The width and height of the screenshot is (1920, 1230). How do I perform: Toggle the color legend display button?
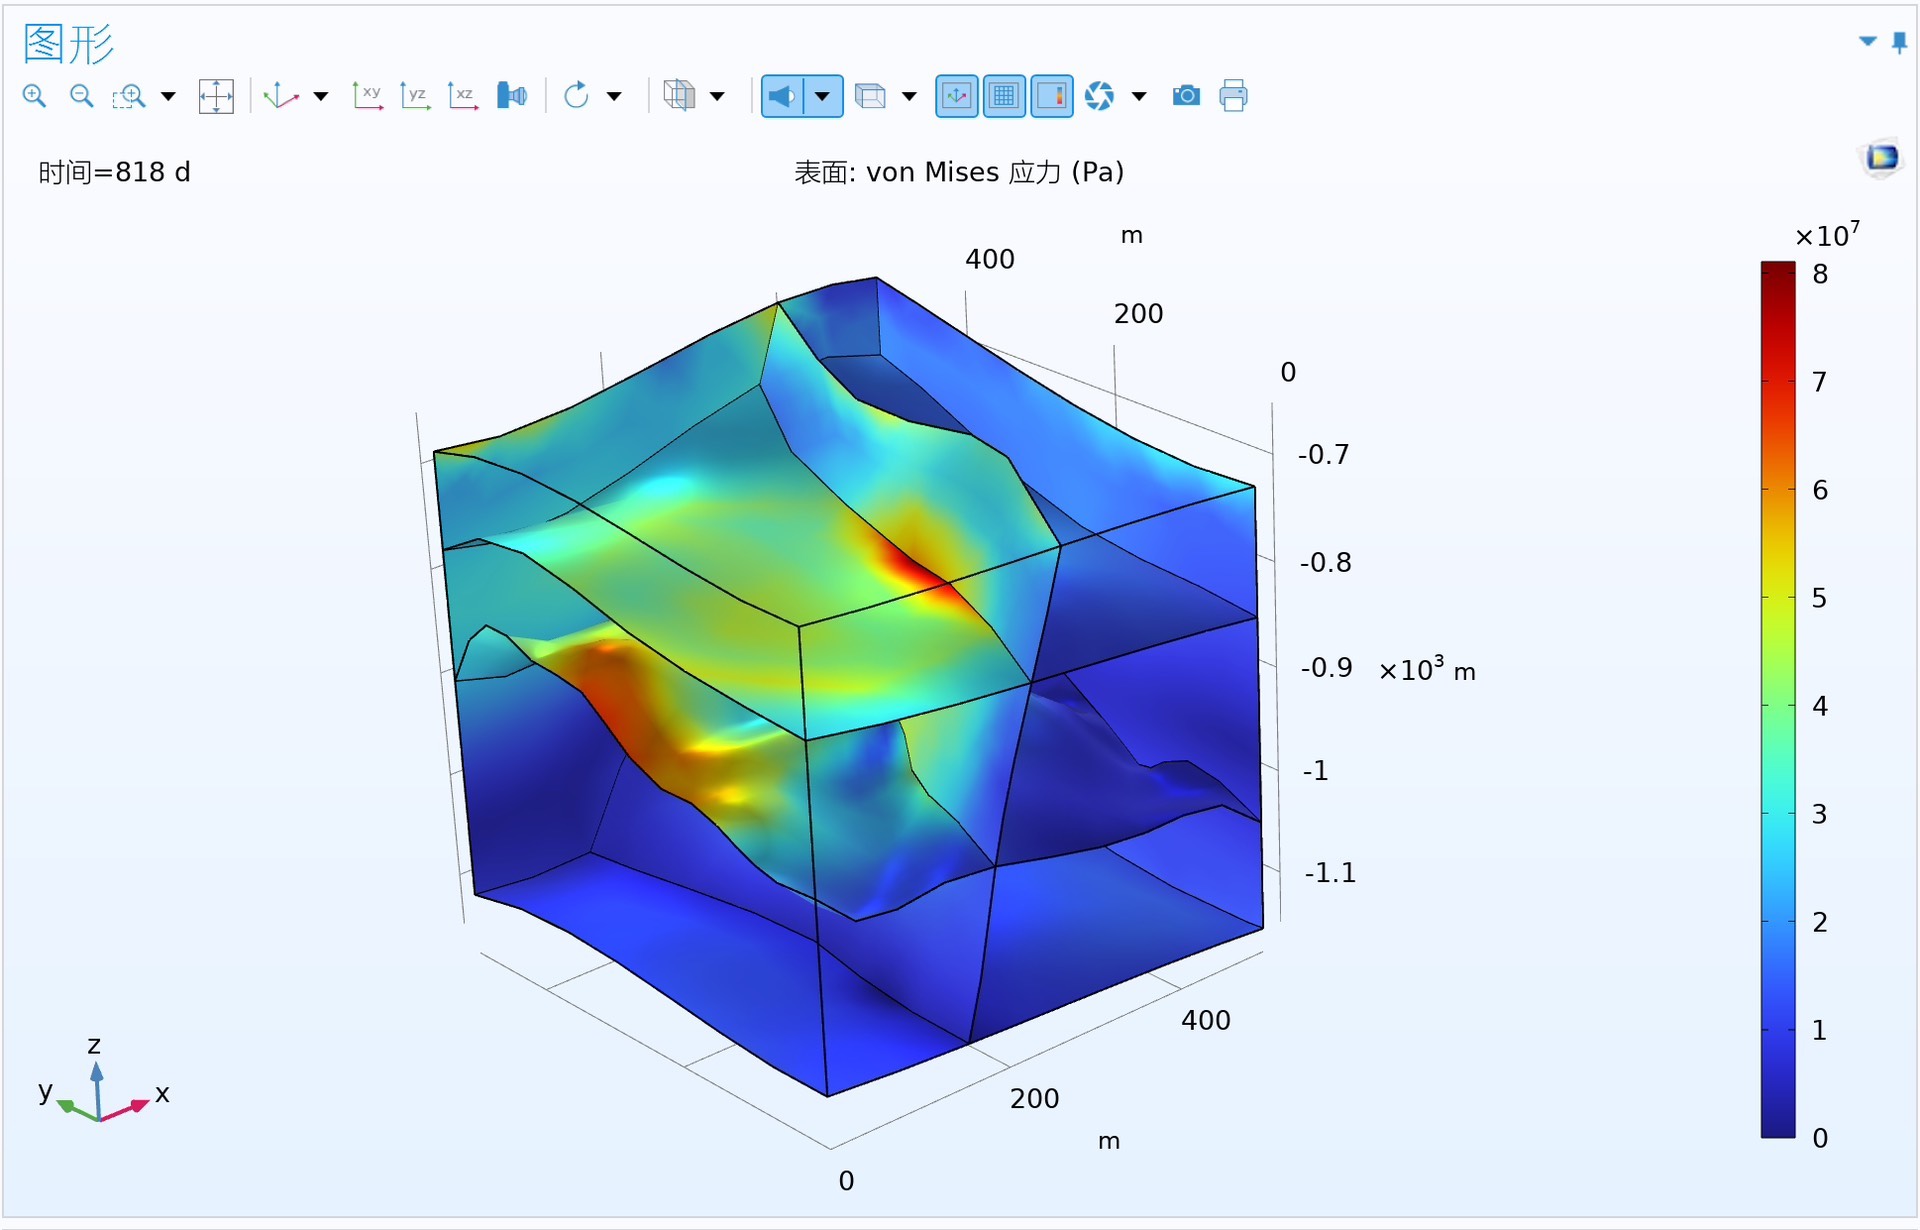1052,96
